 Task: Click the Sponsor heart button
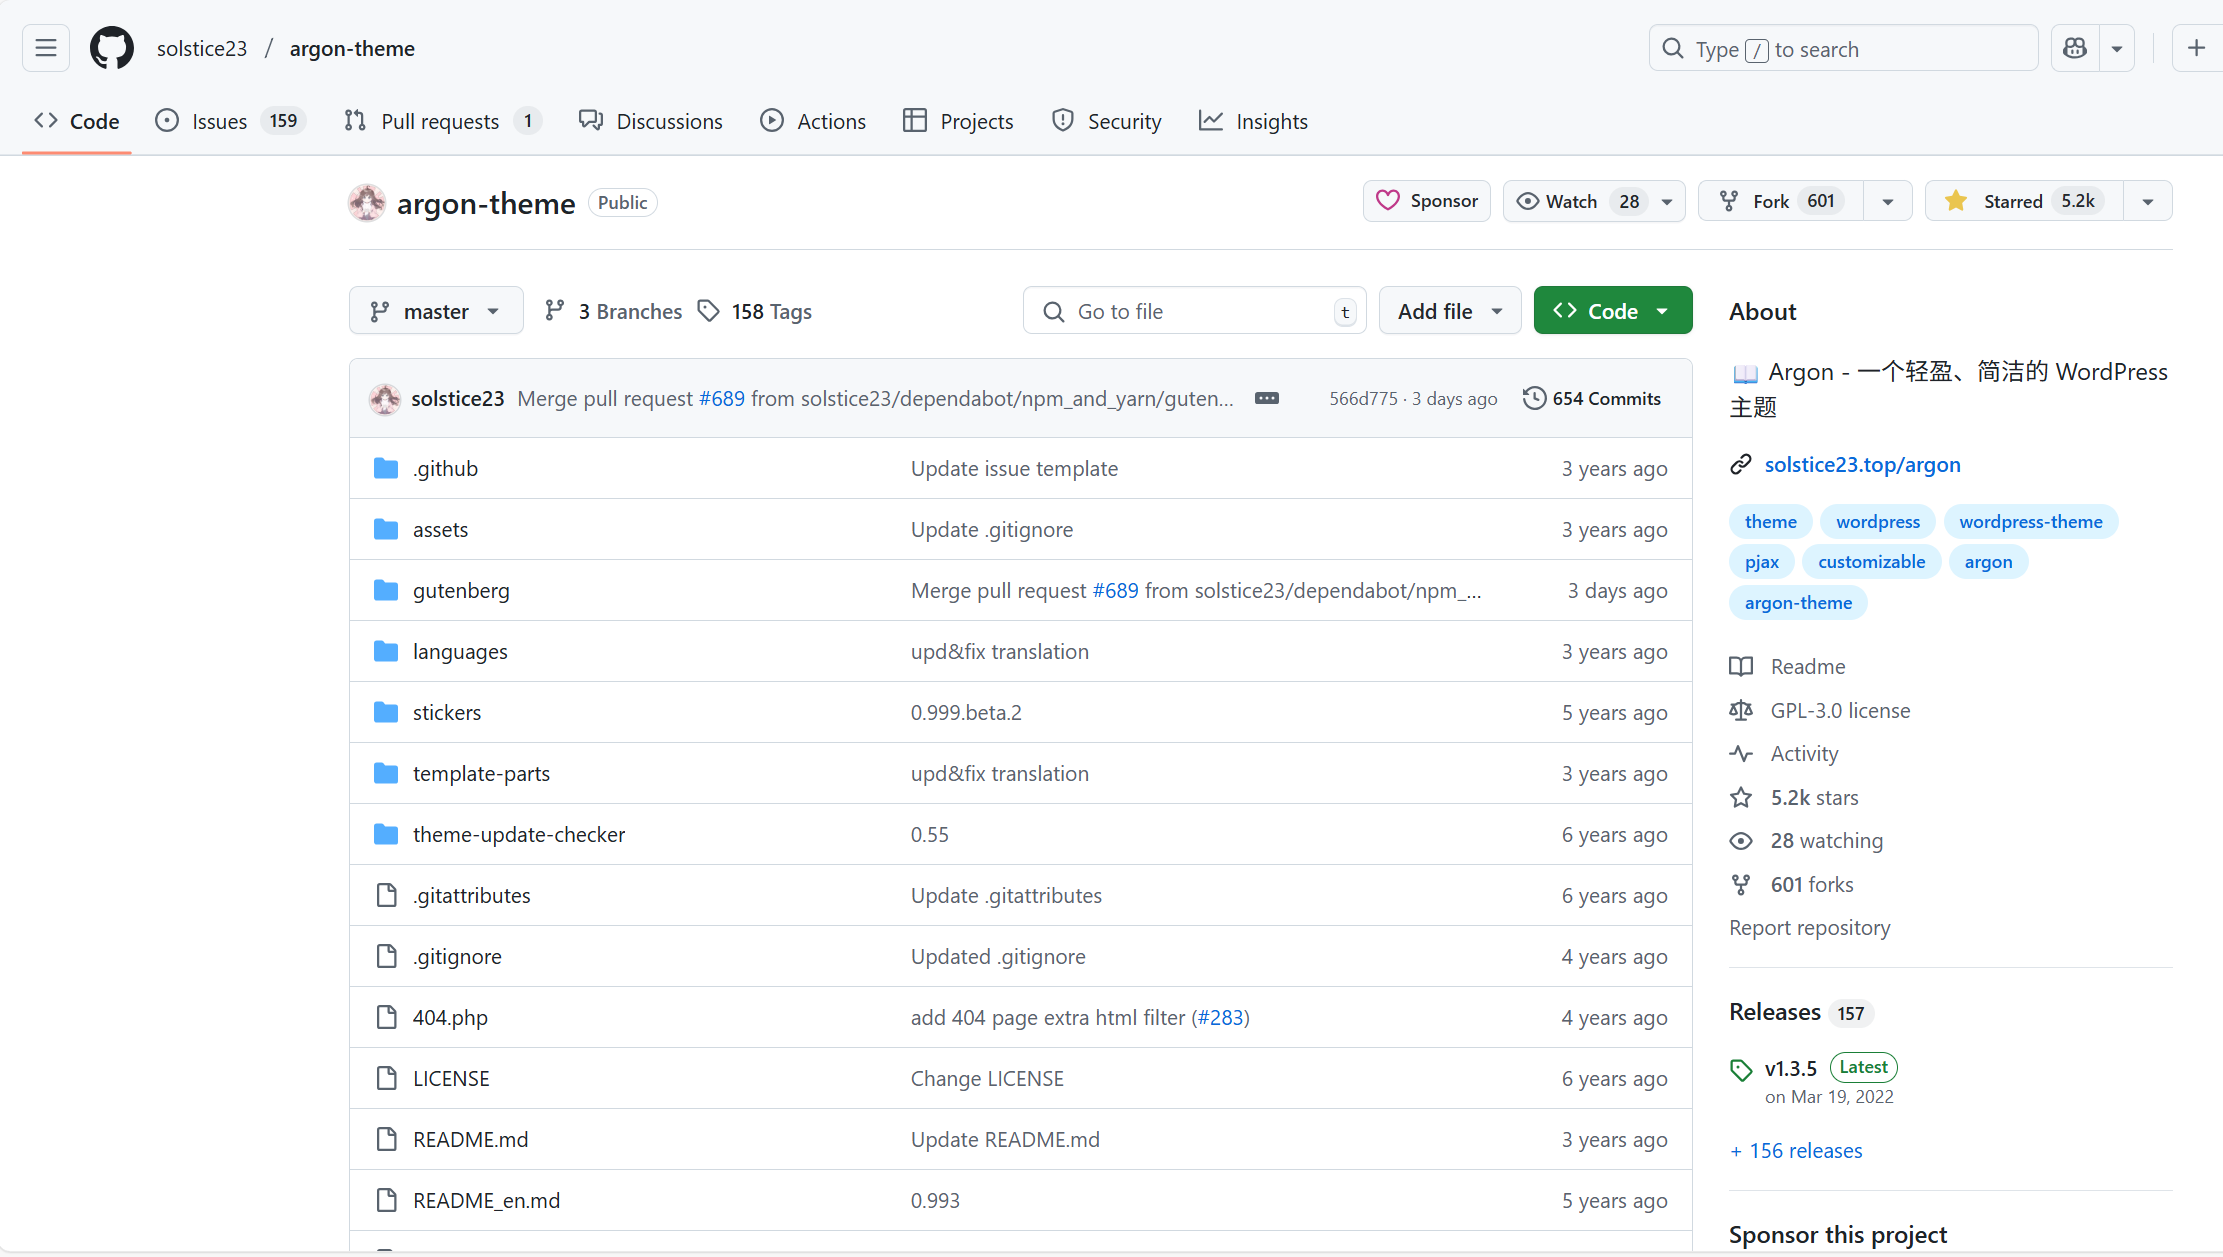tap(1427, 201)
